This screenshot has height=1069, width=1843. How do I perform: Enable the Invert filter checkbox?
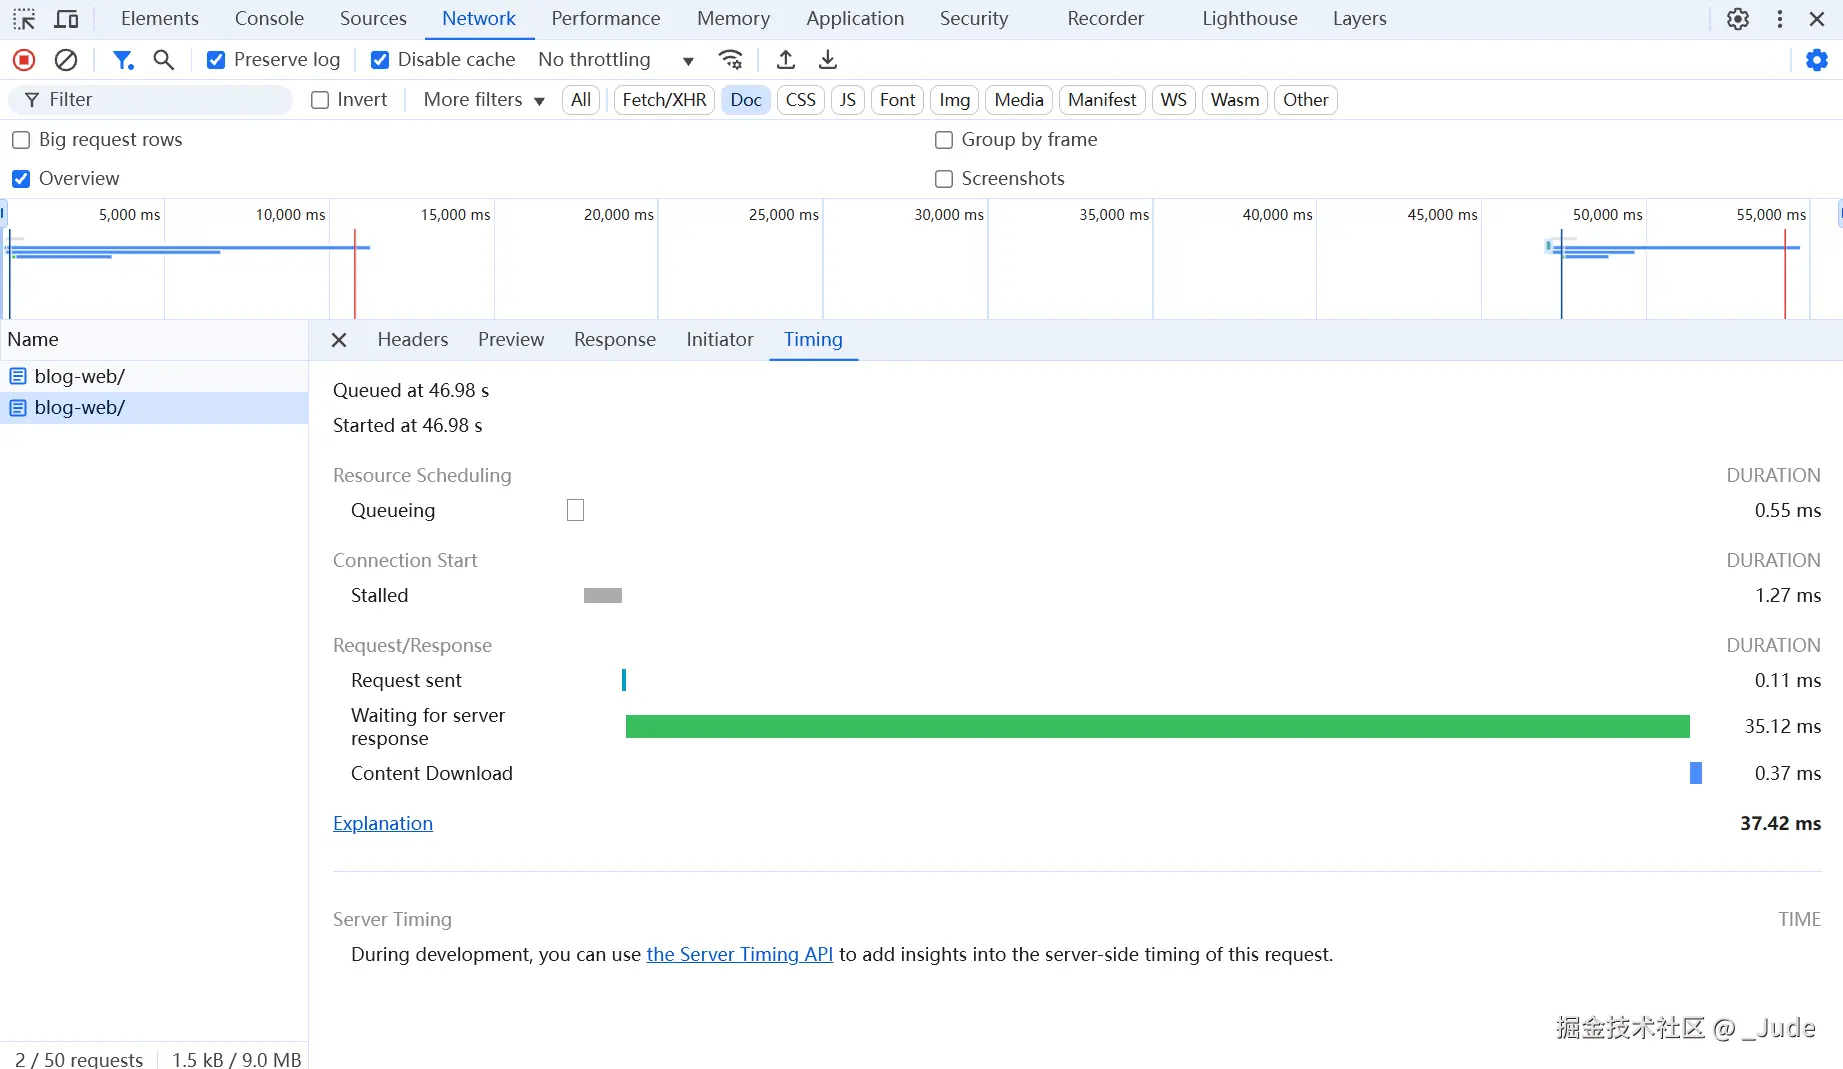point(320,100)
